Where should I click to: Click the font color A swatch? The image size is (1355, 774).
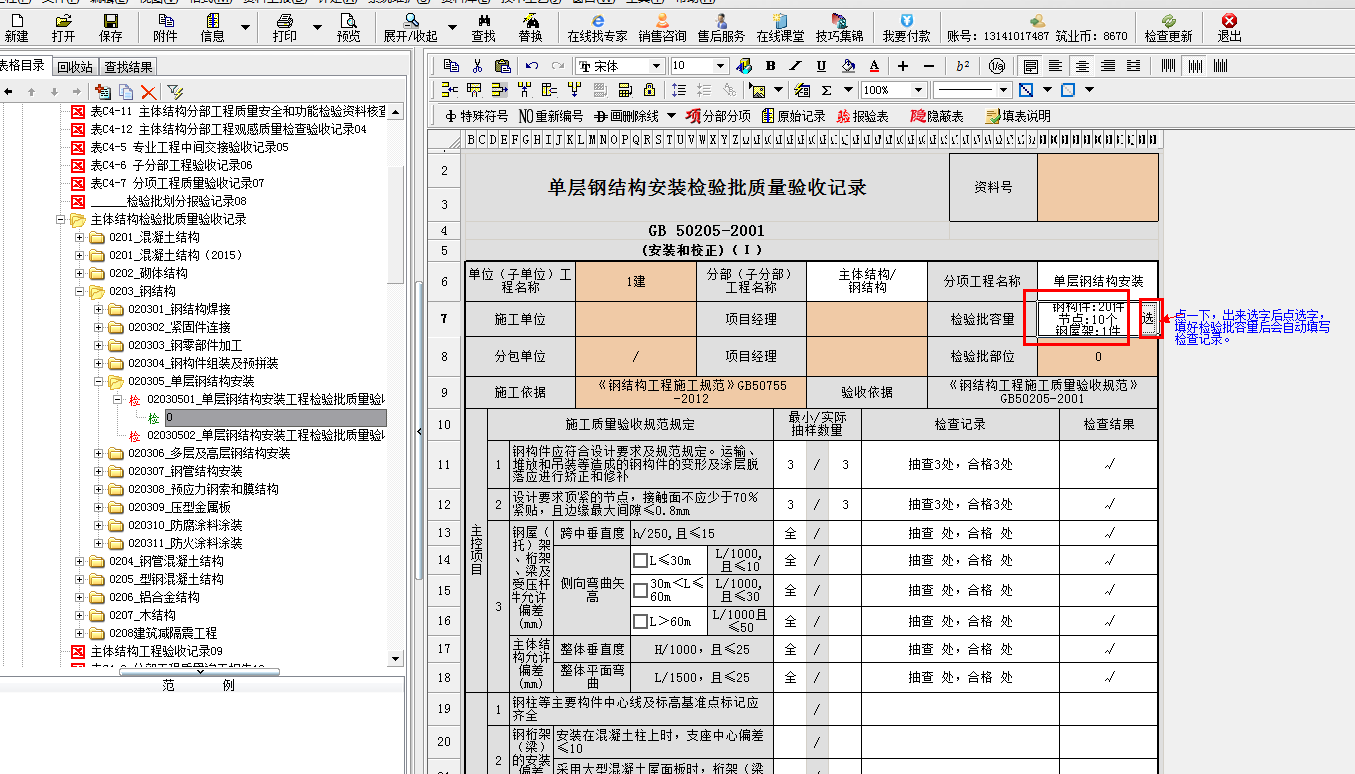874,66
